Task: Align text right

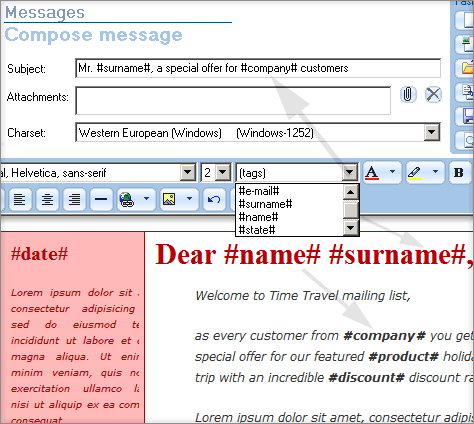Action: [x=74, y=199]
